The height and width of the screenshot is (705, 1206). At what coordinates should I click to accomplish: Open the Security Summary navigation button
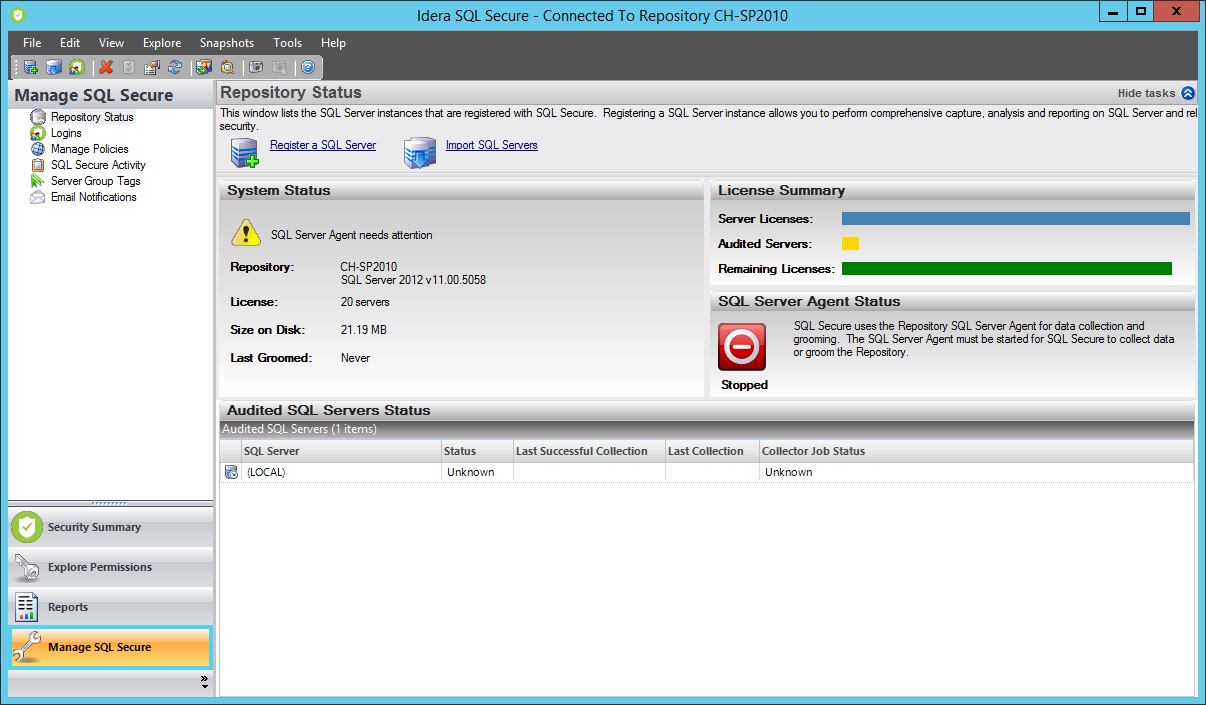[x=111, y=527]
